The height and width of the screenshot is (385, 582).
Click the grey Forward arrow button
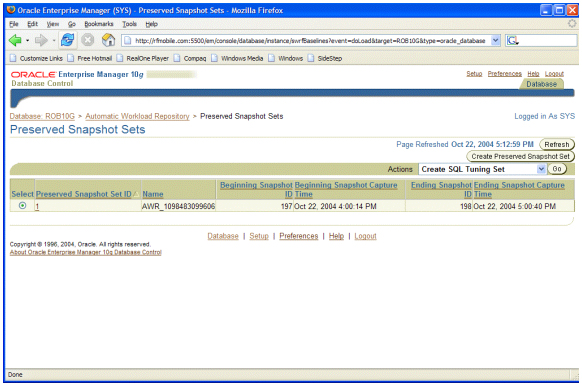41,40
